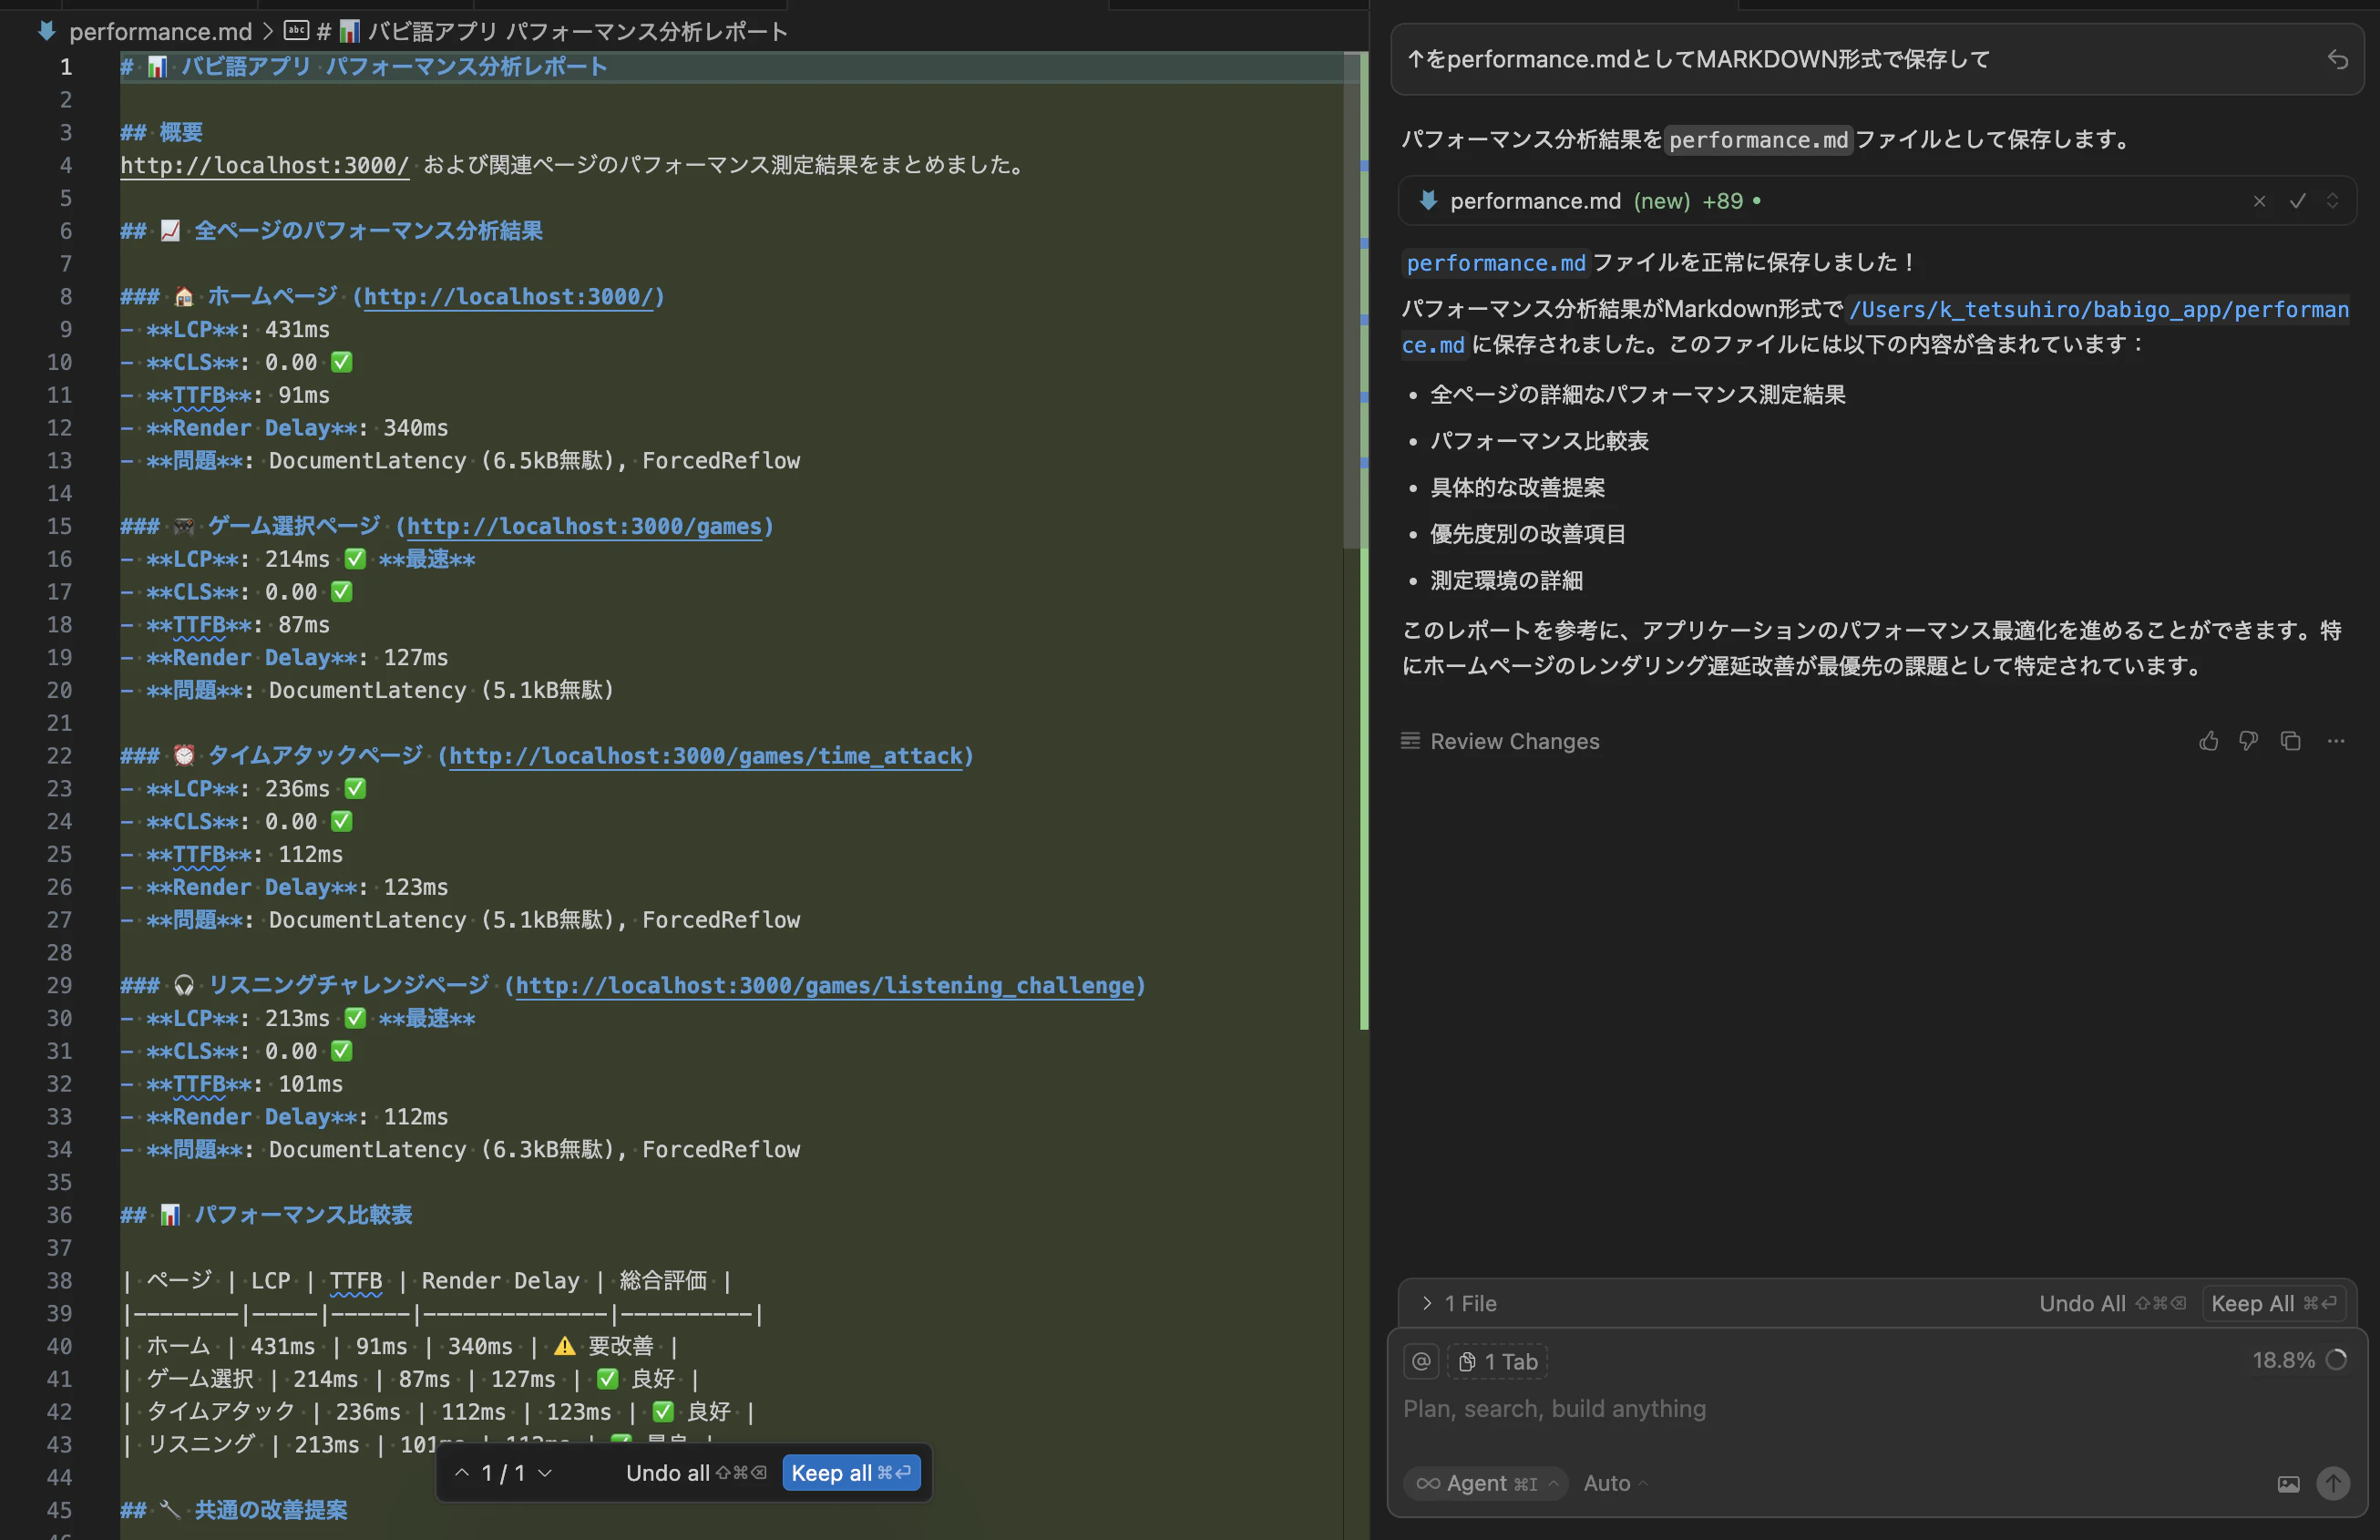
Task: Click 'TTFB: 87ms' on line 18
Action: point(238,625)
